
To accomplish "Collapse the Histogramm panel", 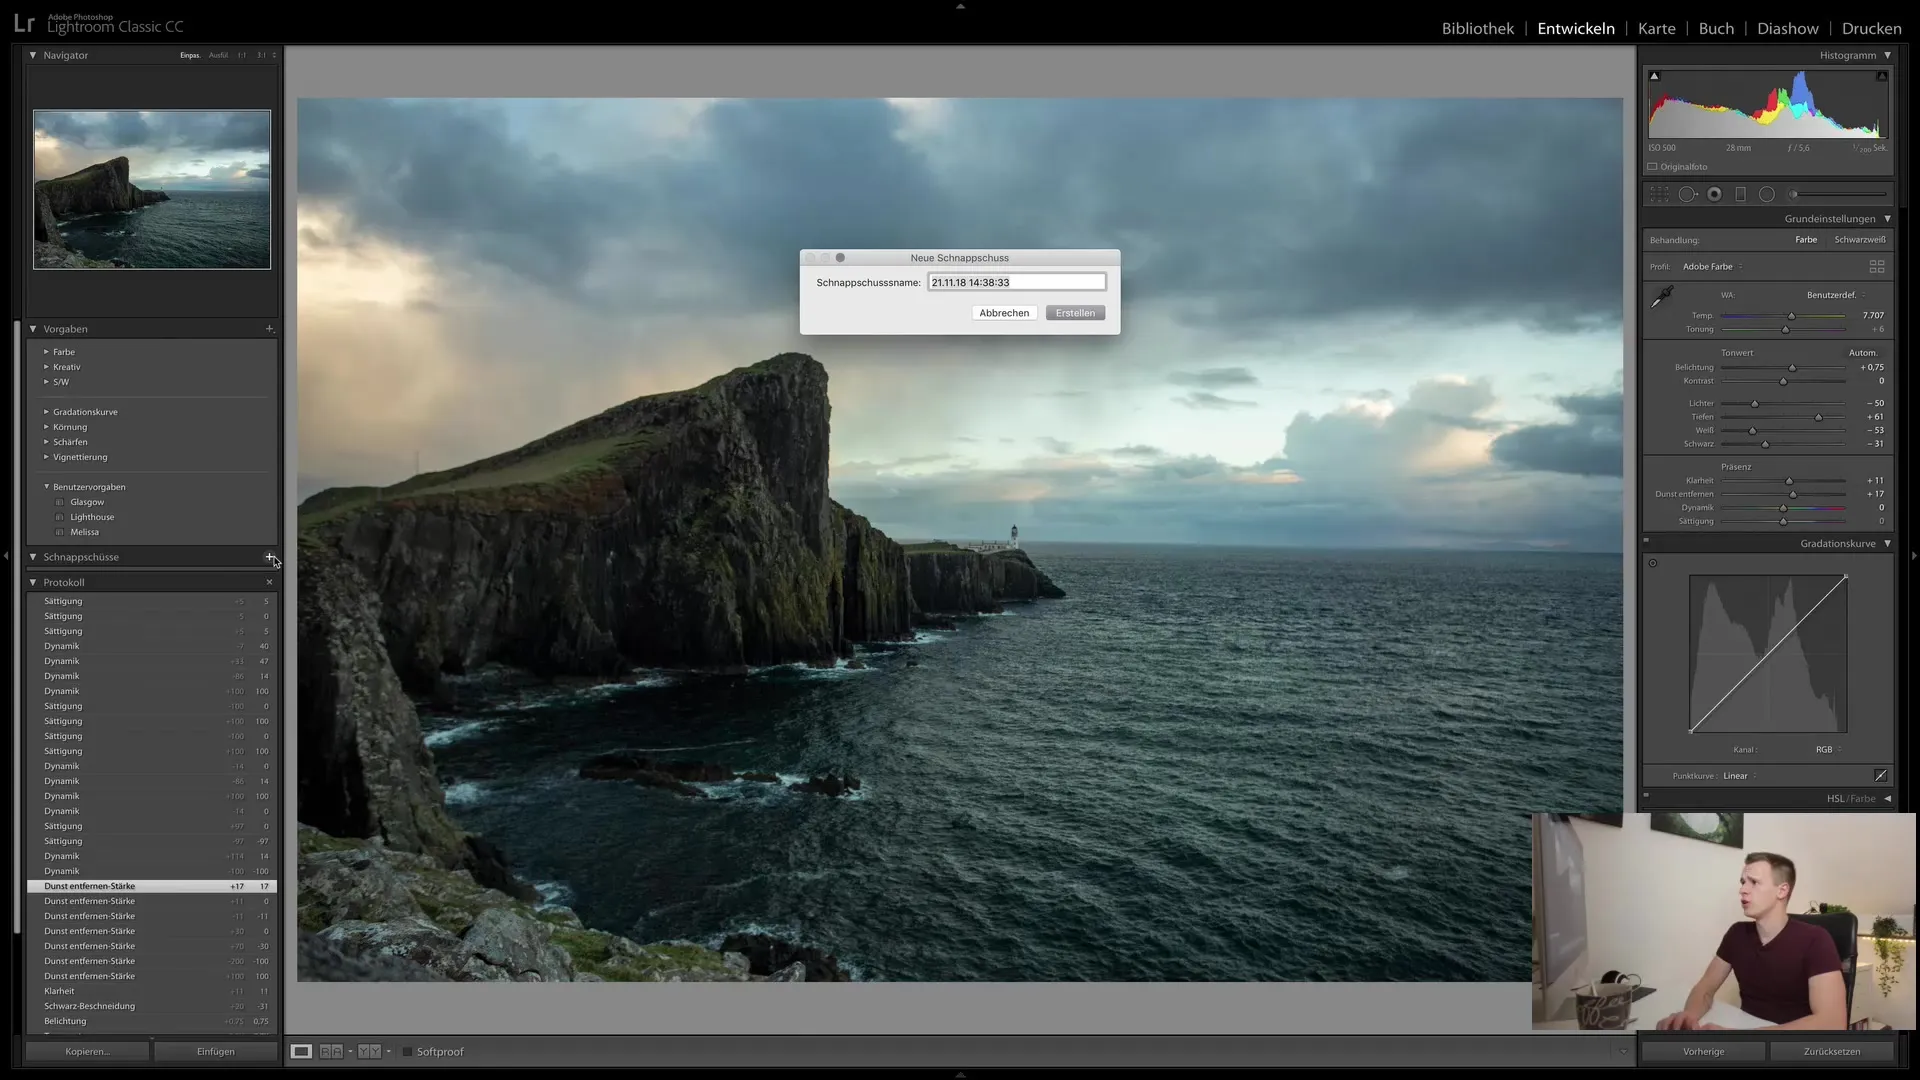I will [x=1888, y=55].
